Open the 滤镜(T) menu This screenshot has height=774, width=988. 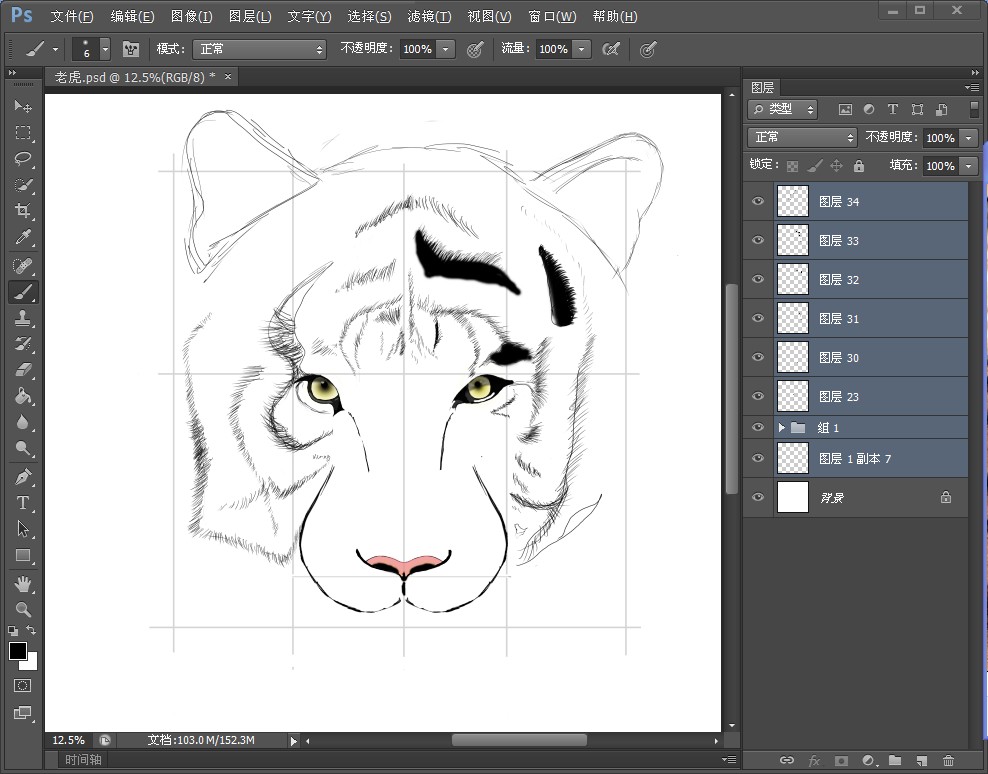coord(429,17)
